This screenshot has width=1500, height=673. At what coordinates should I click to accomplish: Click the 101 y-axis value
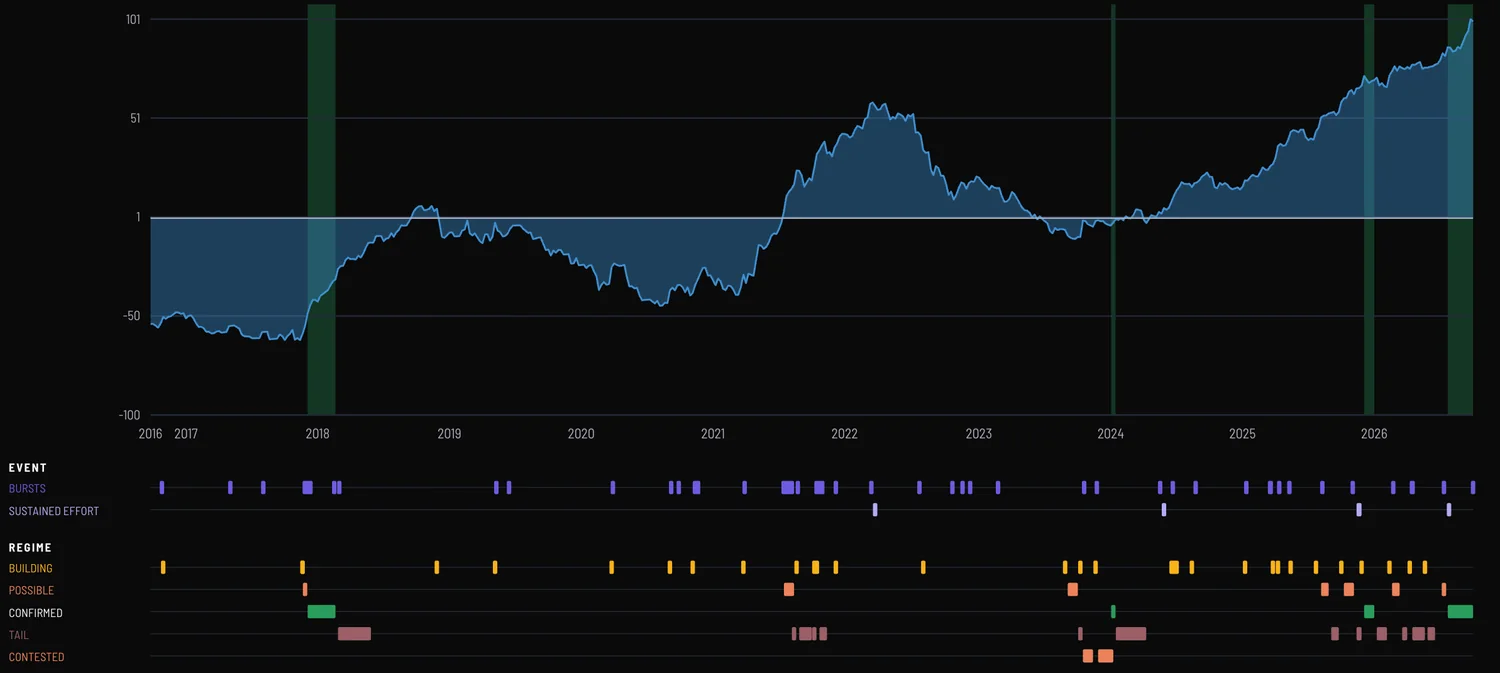pyautogui.click(x=133, y=20)
